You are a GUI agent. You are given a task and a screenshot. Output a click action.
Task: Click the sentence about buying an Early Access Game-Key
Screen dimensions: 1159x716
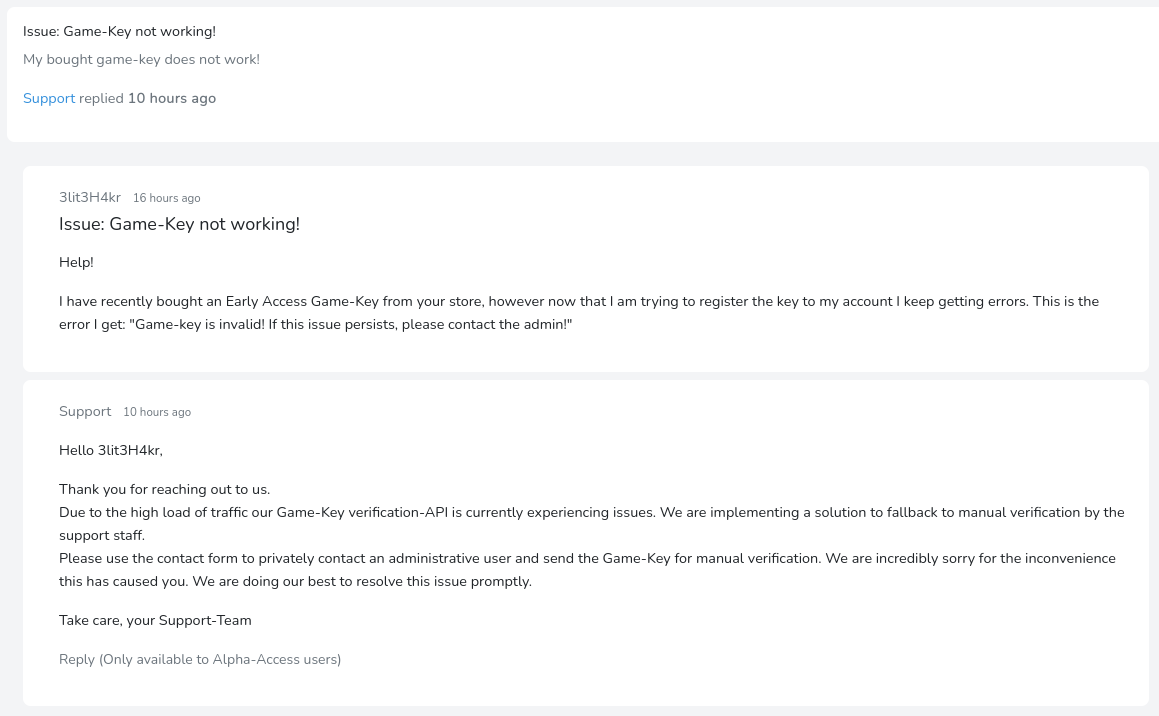click(400, 301)
